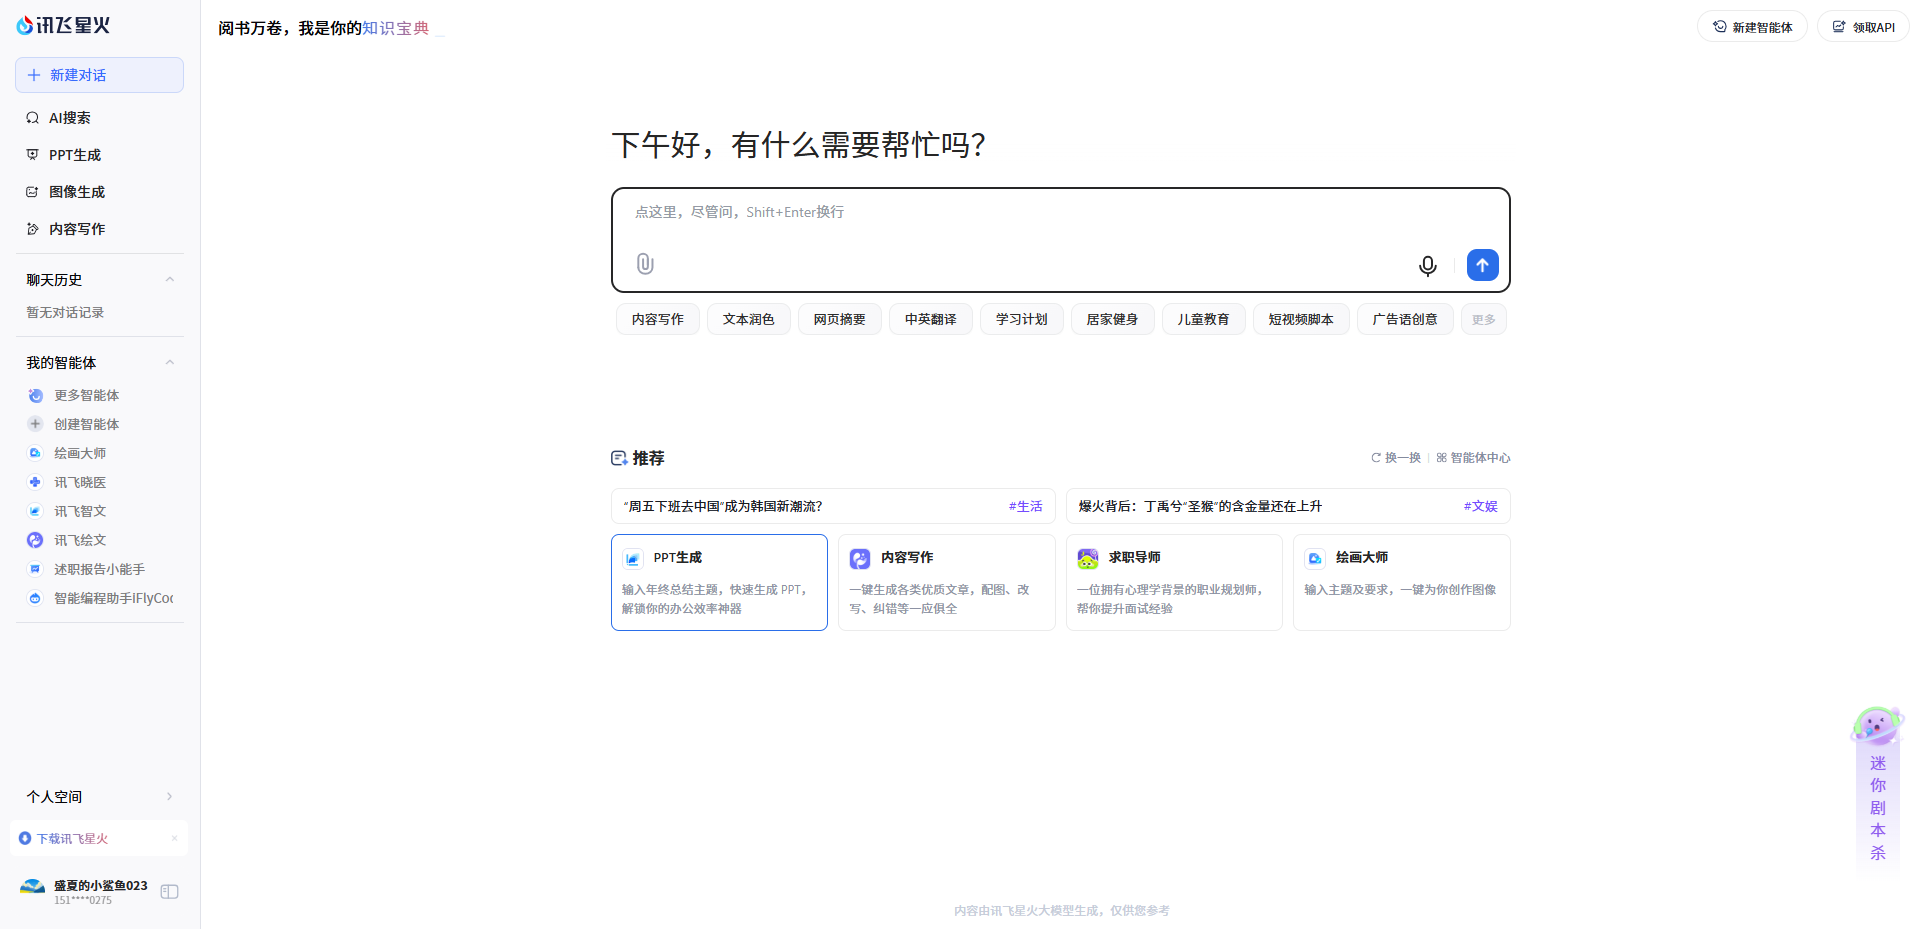Attach a file using the paperclip icon
This screenshot has width=1920, height=929.
click(x=644, y=263)
